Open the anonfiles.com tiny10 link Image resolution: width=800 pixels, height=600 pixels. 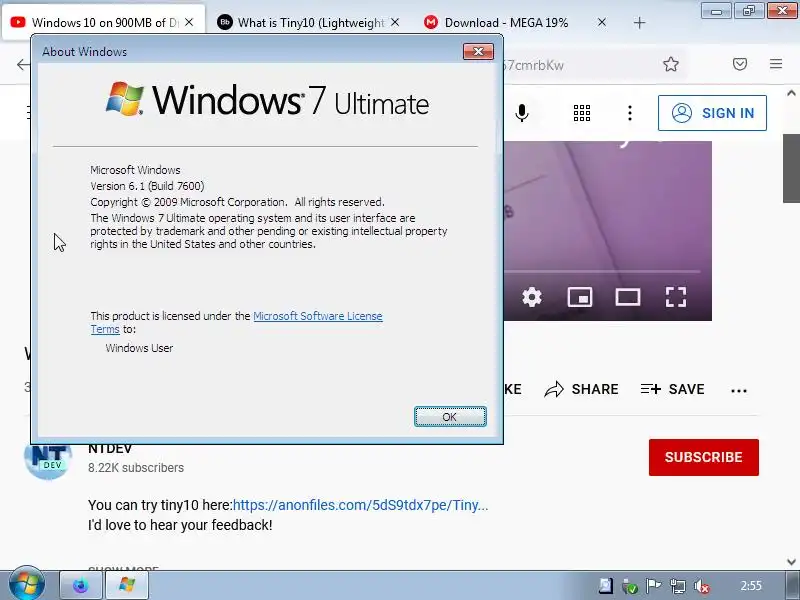(360, 505)
